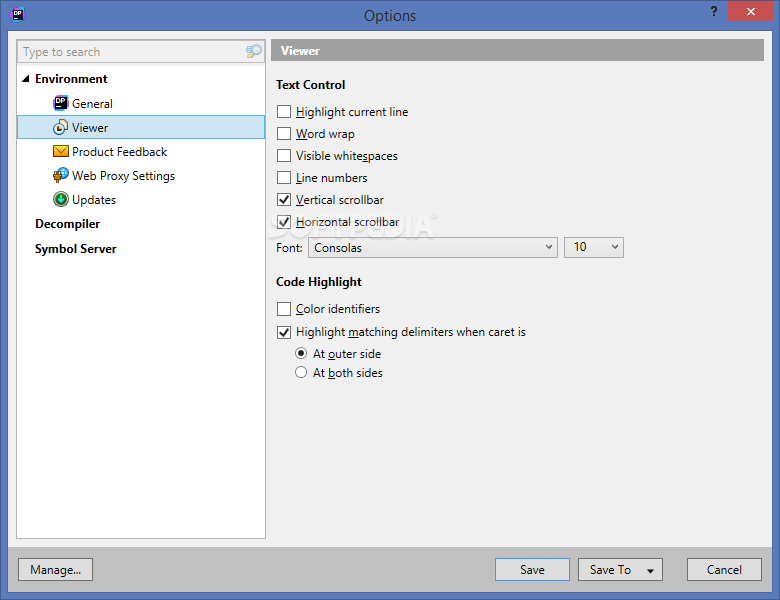The width and height of the screenshot is (780, 600).
Task: Turn on Word wrap
Action: 284,134
